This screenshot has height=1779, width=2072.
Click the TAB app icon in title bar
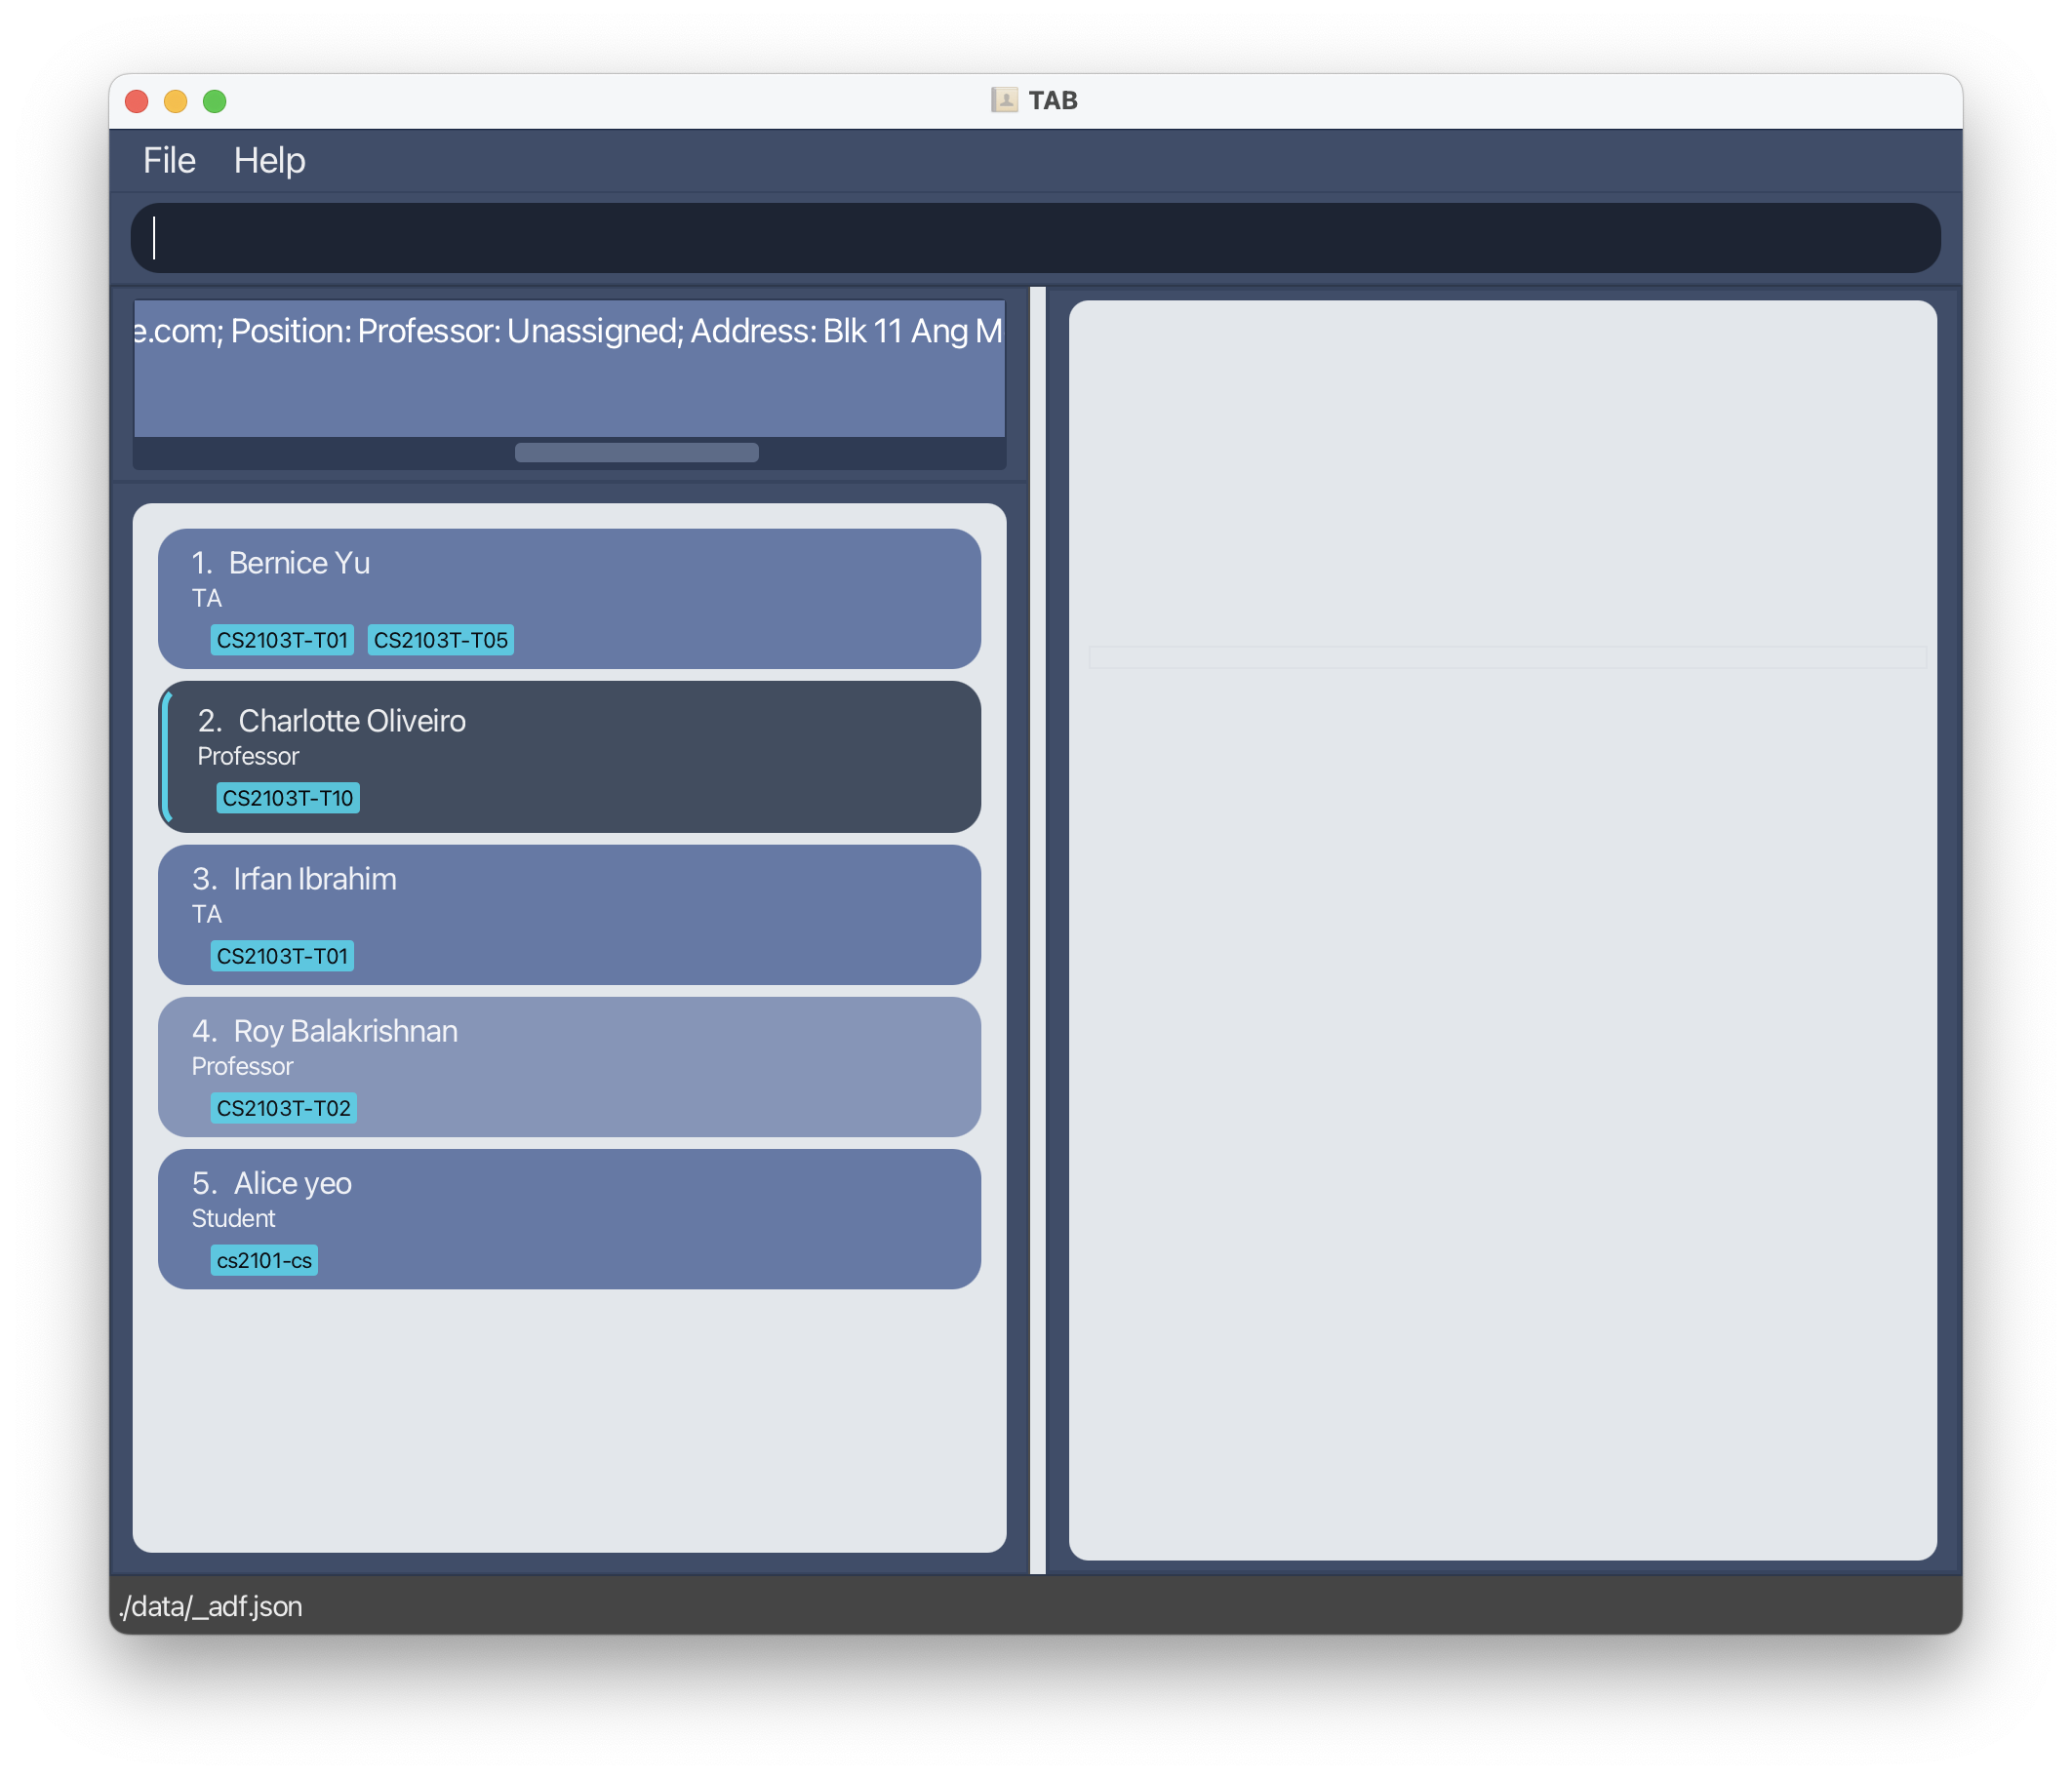[x=1003, y=100]
